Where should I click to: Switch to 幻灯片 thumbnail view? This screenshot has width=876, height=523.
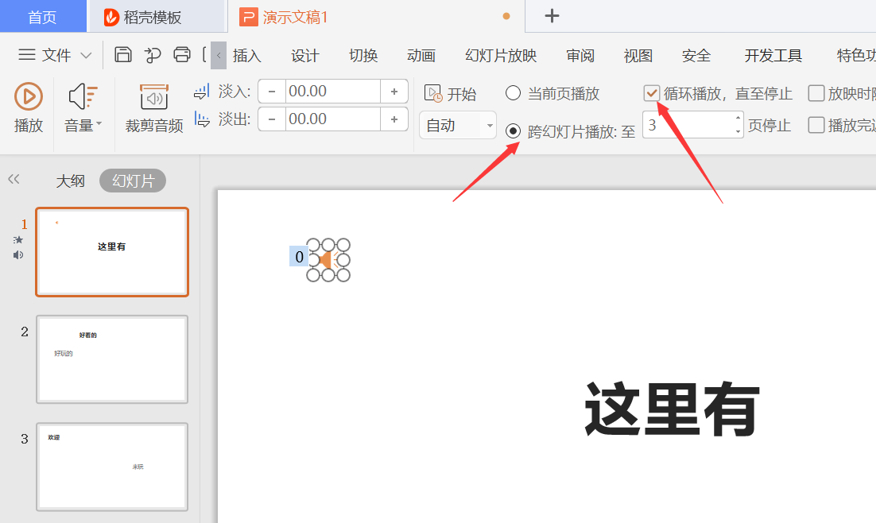[x=133, y=180]
